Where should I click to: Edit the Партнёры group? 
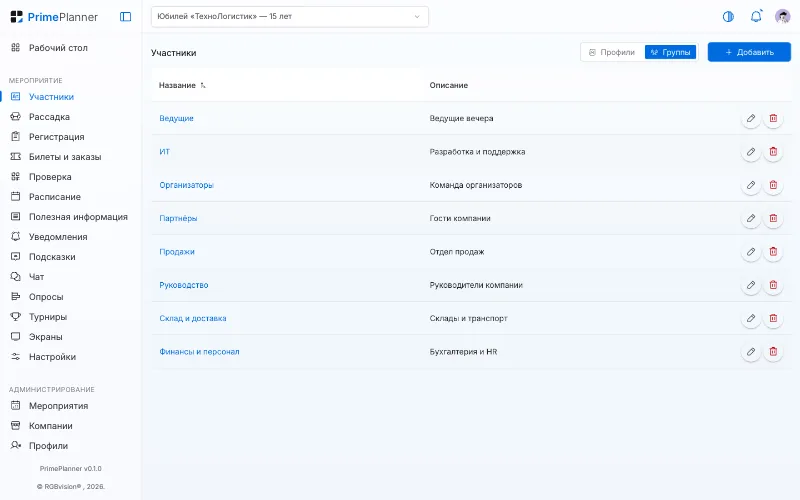[x=751, y=218]
